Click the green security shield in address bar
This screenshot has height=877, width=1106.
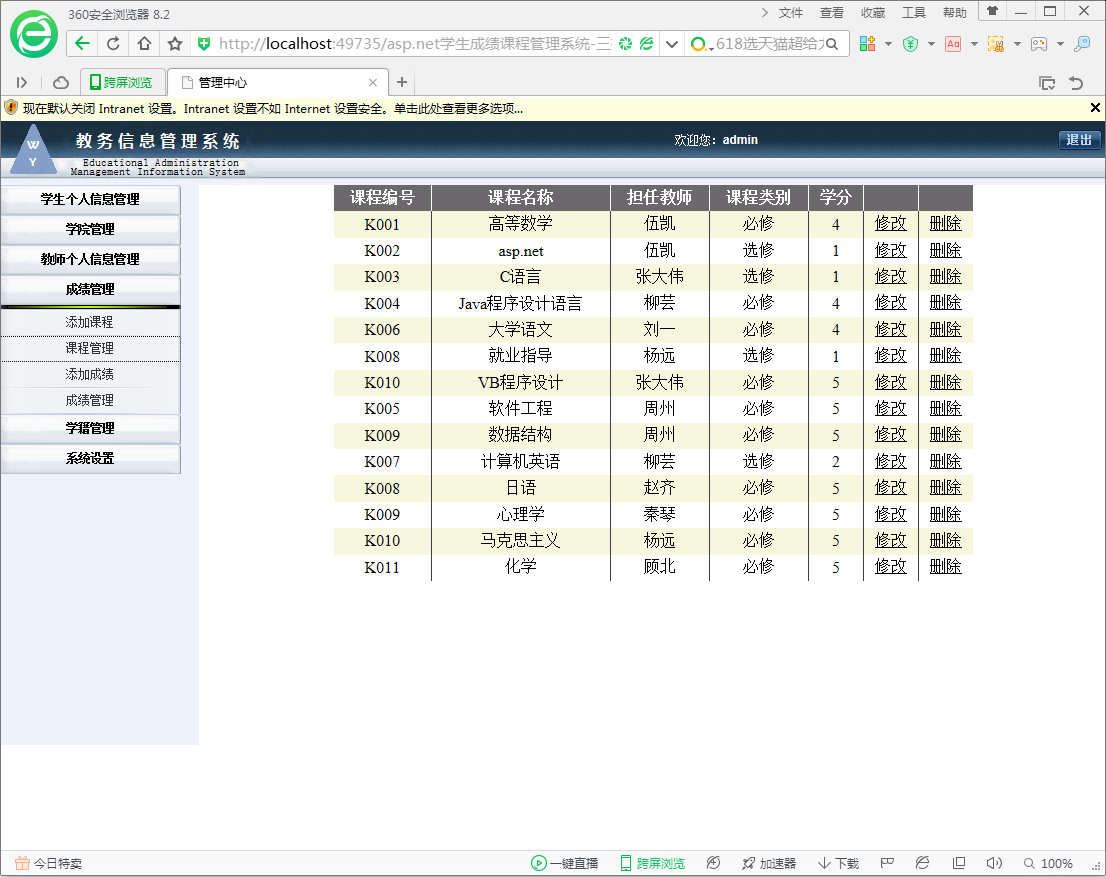click(204, 44)
